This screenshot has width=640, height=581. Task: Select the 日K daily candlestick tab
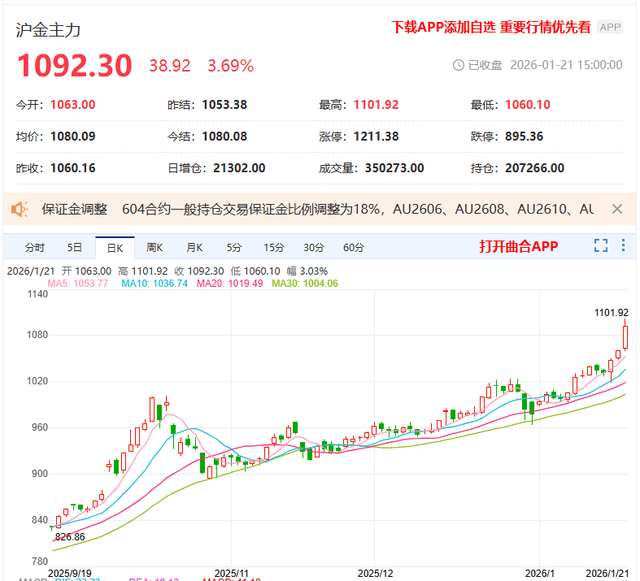pos(114,247)
